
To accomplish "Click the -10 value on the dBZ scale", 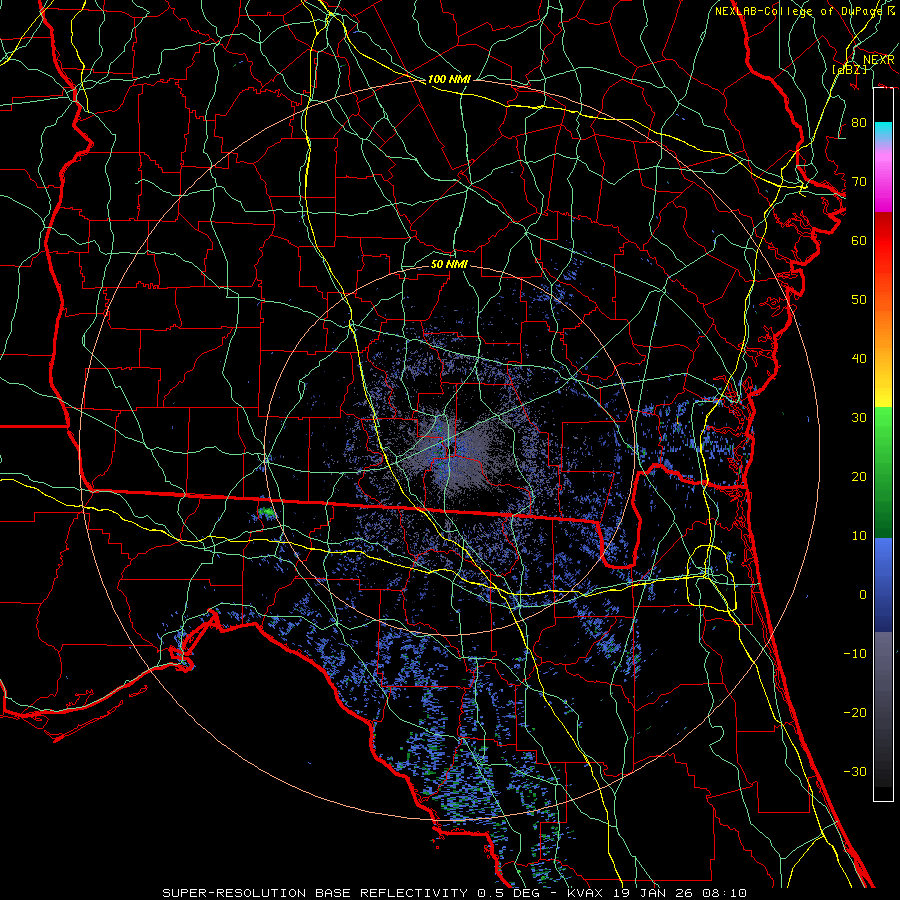I will coord(855,653).
